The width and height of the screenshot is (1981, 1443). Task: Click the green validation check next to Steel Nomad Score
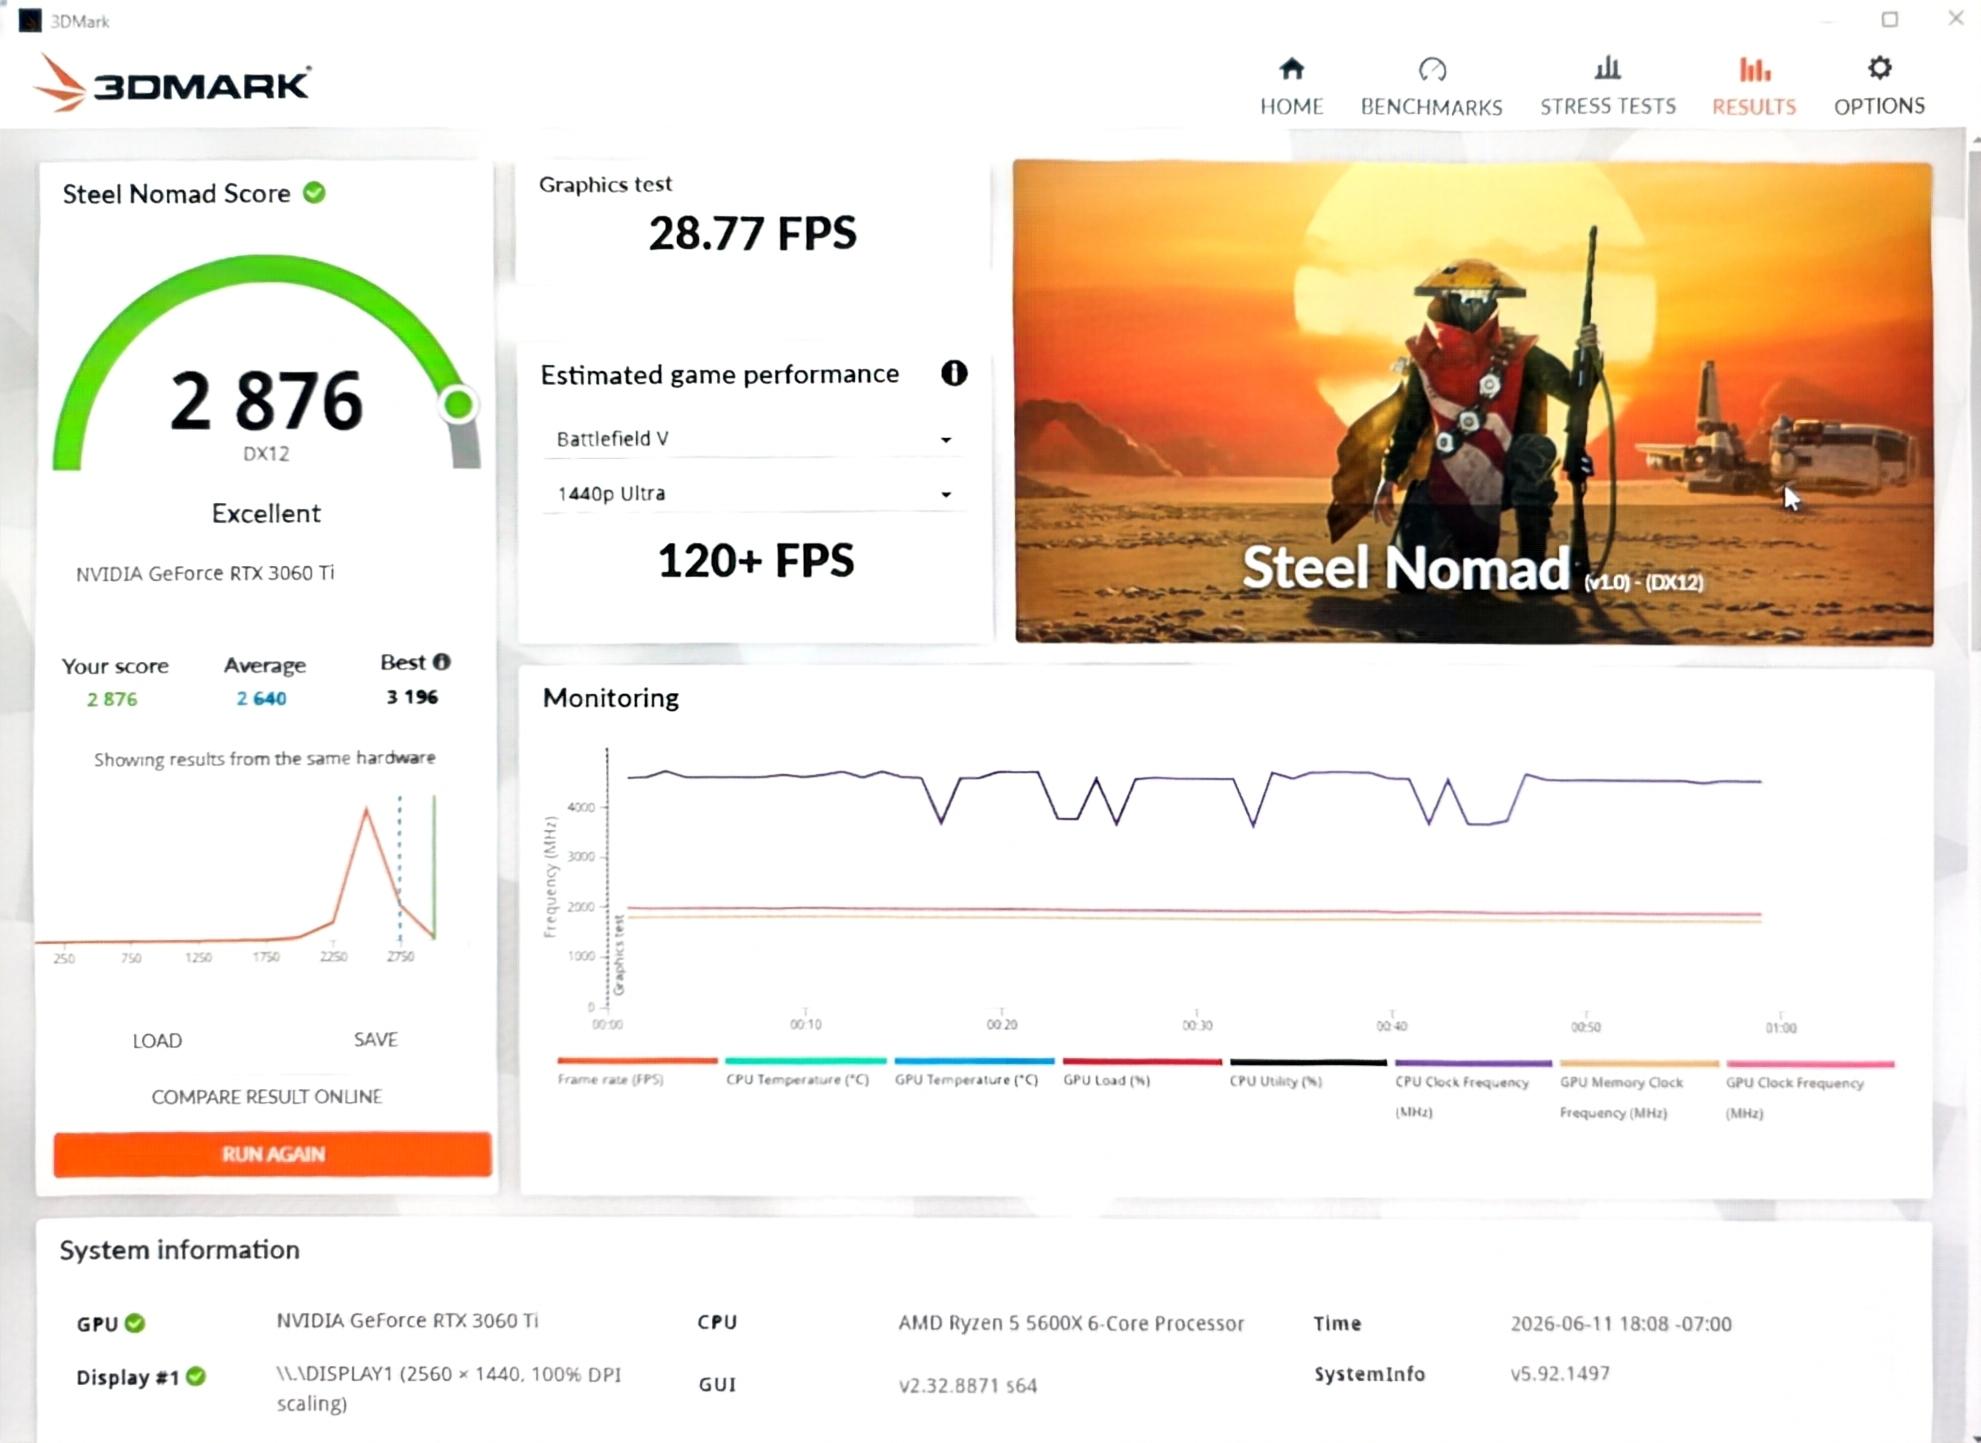coord(314,192)
